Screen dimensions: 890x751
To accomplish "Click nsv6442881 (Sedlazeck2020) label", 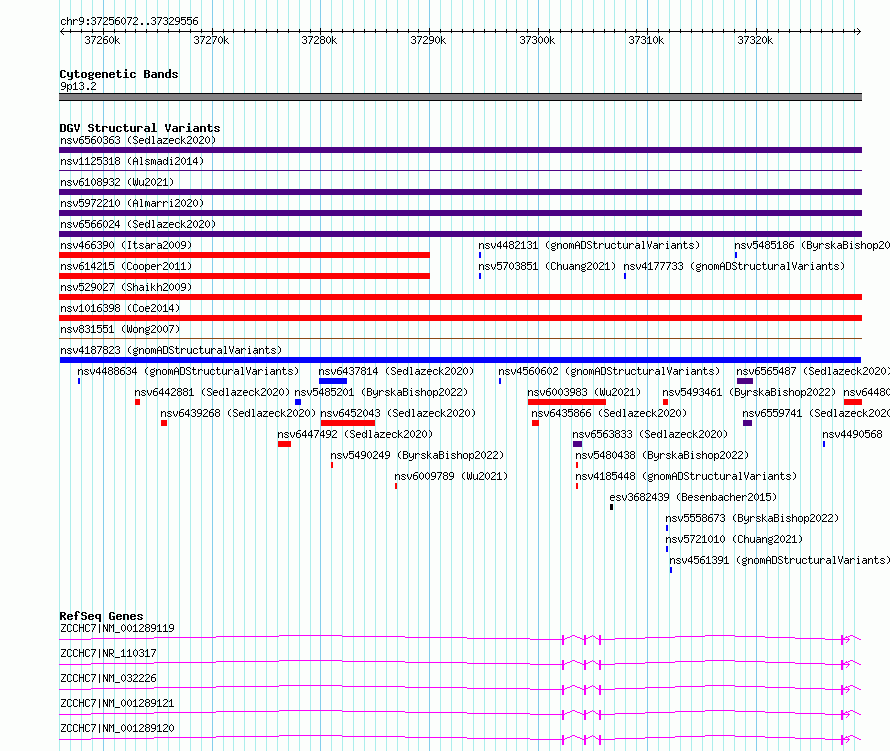I will tap(212, 392).
